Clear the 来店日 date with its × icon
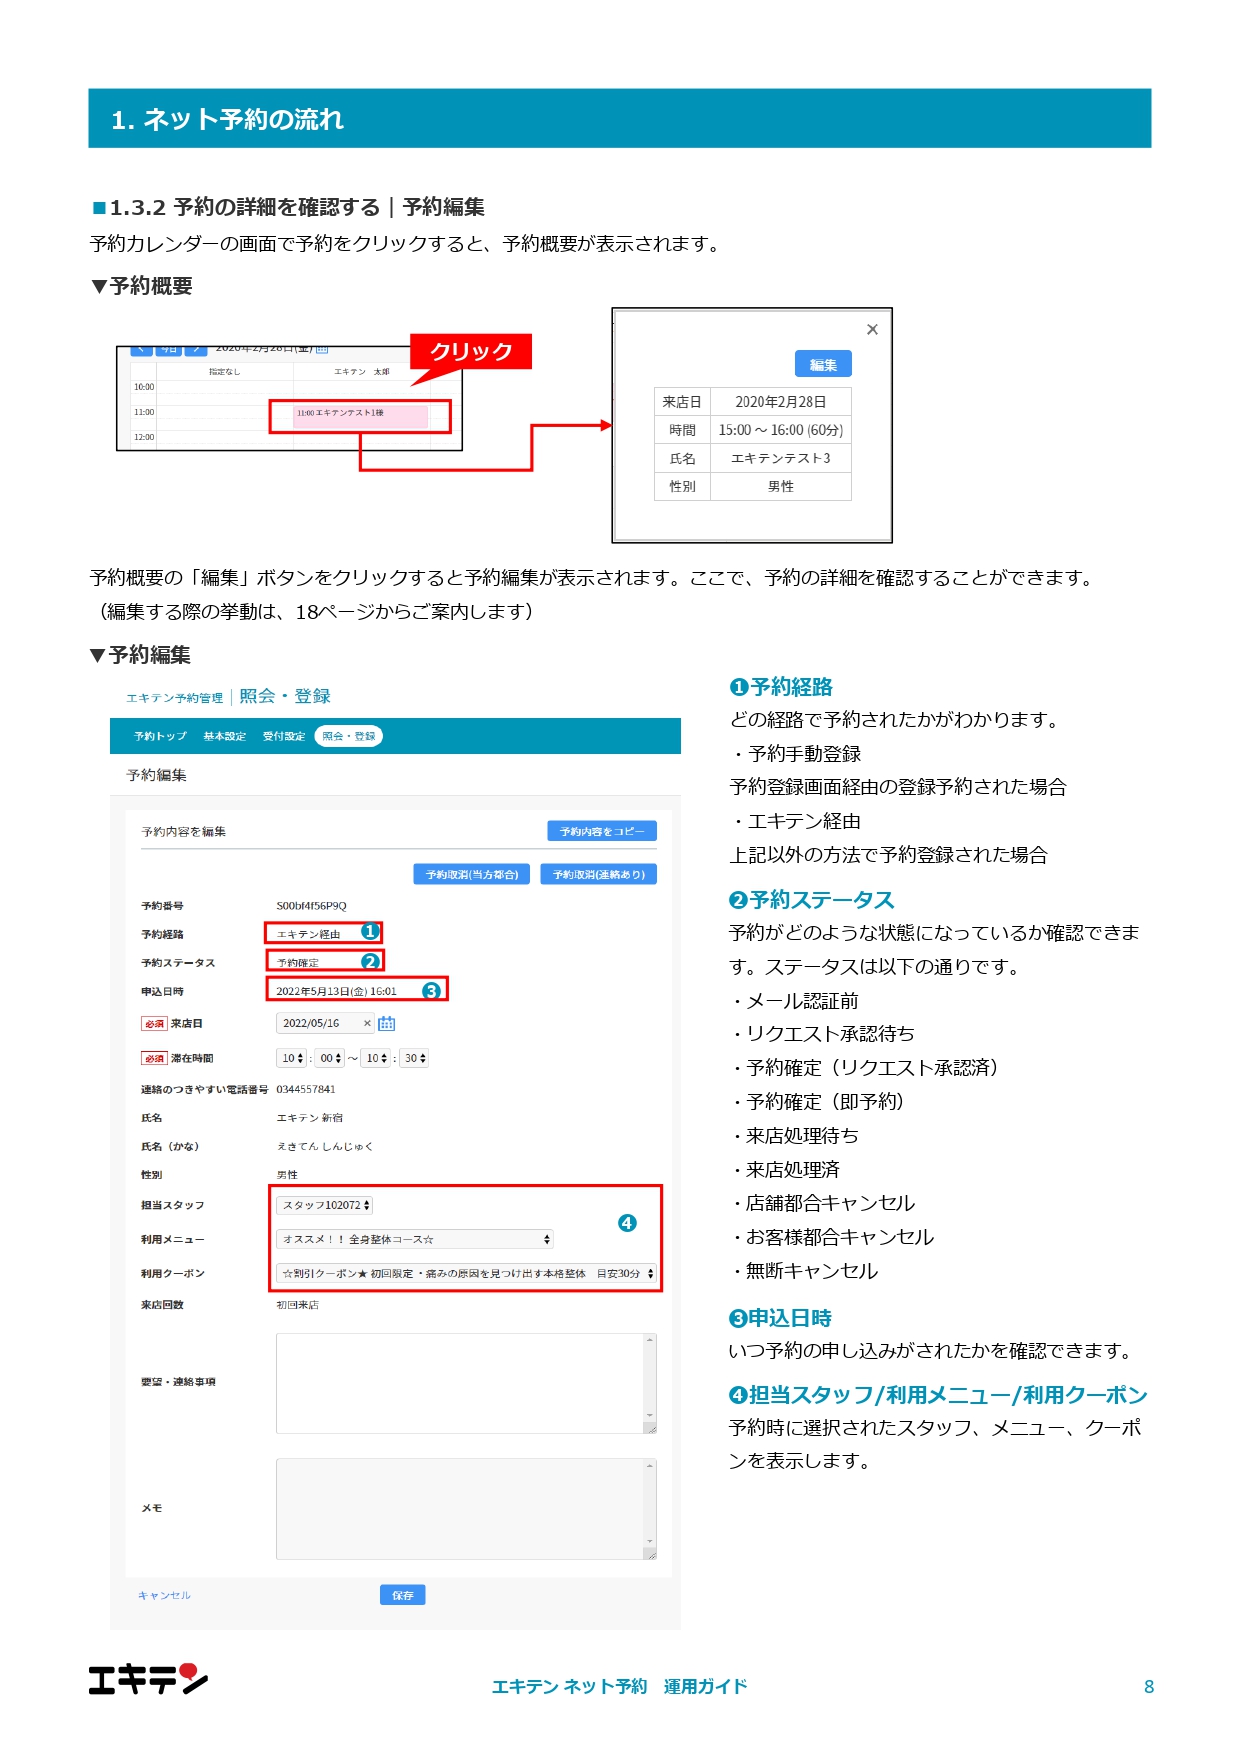Screen dimensions: 1240x1755 coord(367,1023)
